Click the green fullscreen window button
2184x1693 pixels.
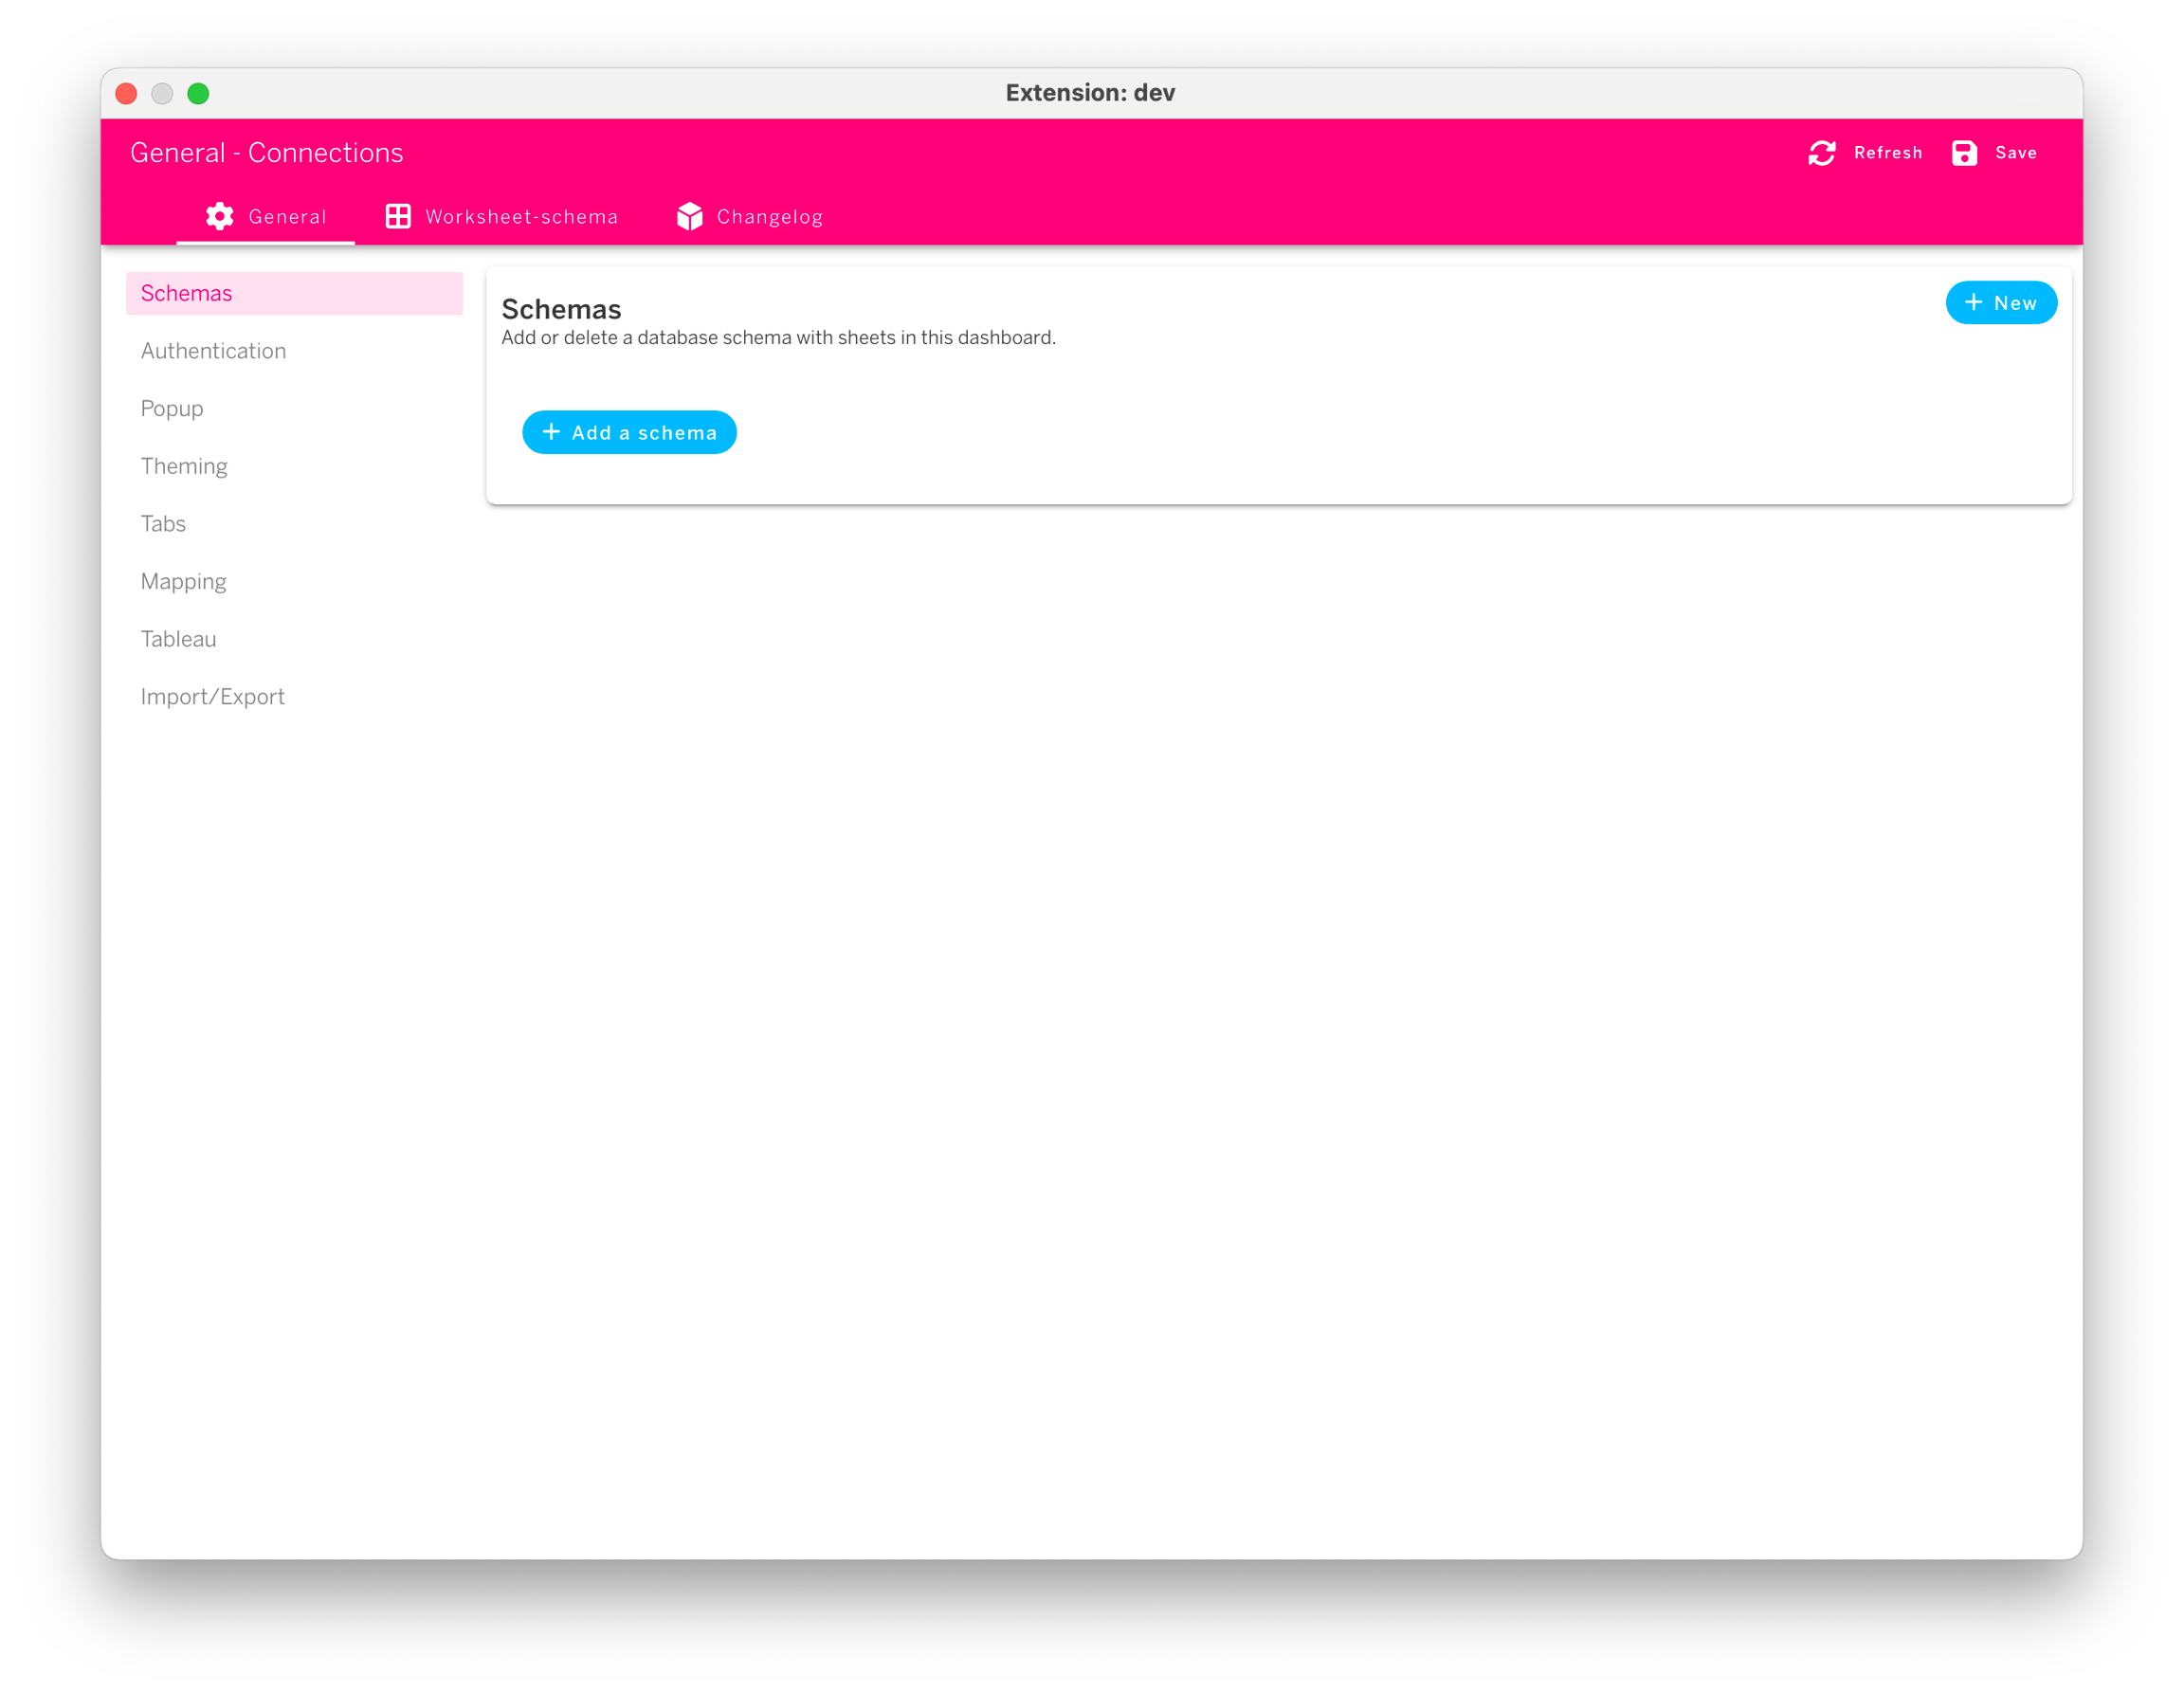198,94
